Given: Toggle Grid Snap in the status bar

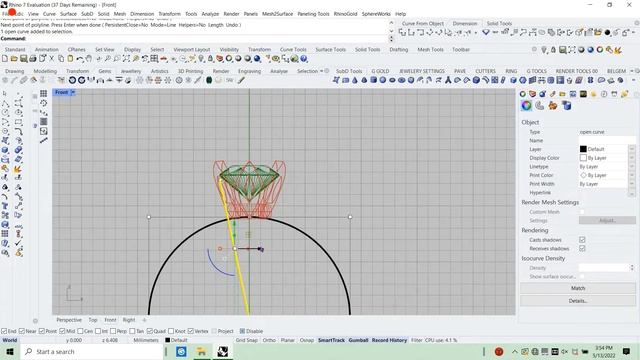Looking at the screenshot, I should click(247, 340).
